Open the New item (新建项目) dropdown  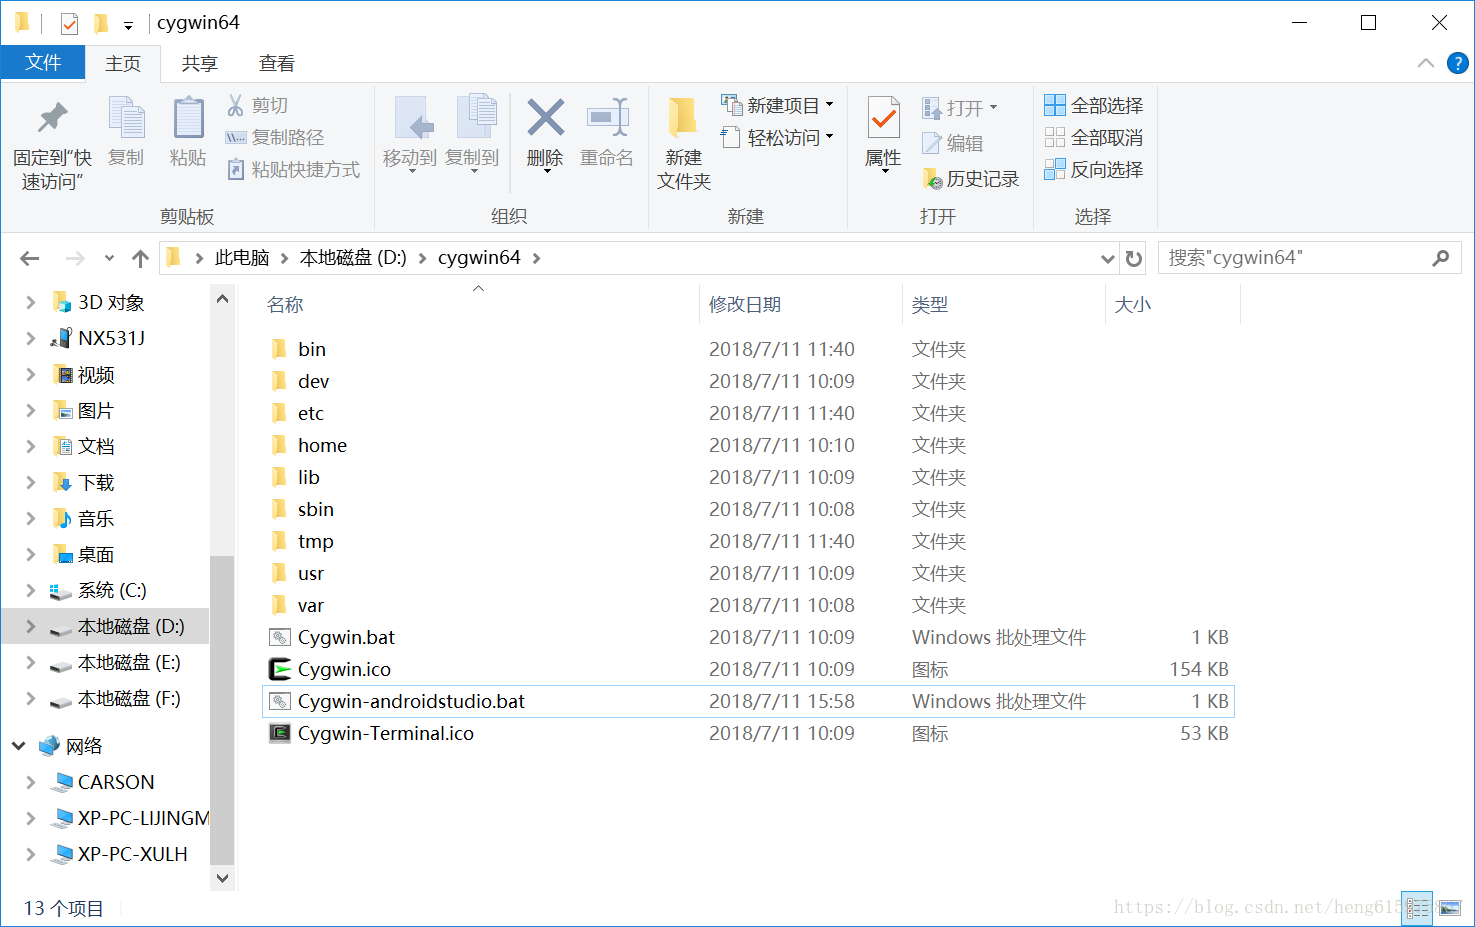[777, 105]
